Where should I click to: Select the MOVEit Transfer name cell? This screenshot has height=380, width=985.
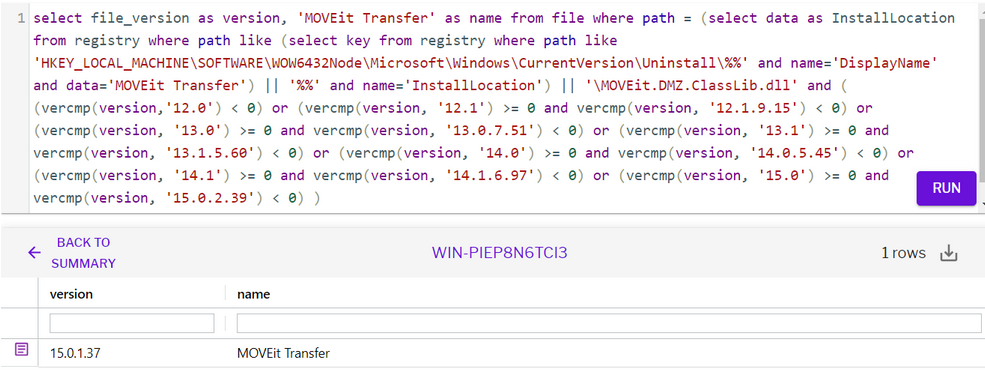point(283,353)
